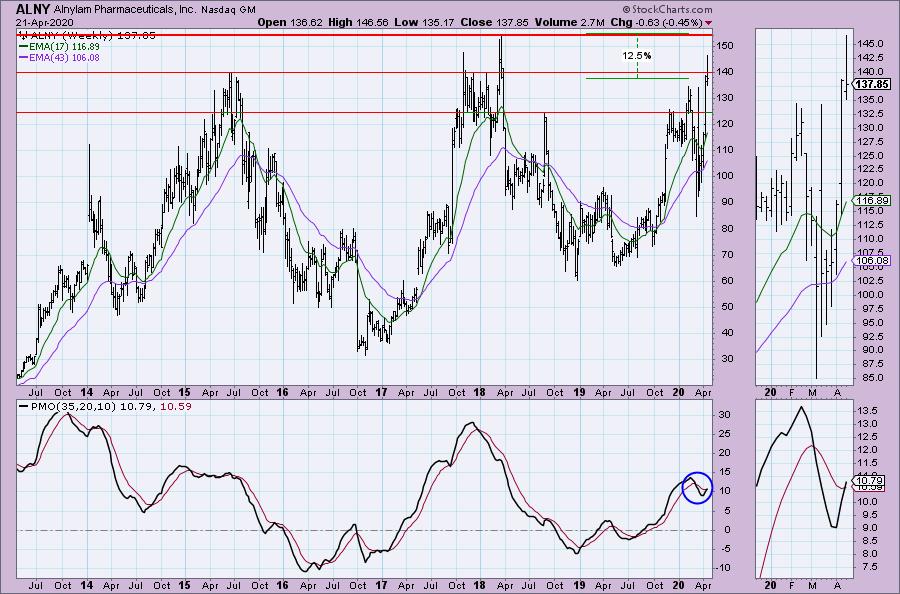
Task: Click the ALNY (Weekly) legend entry
Action: tap(87, 35)
